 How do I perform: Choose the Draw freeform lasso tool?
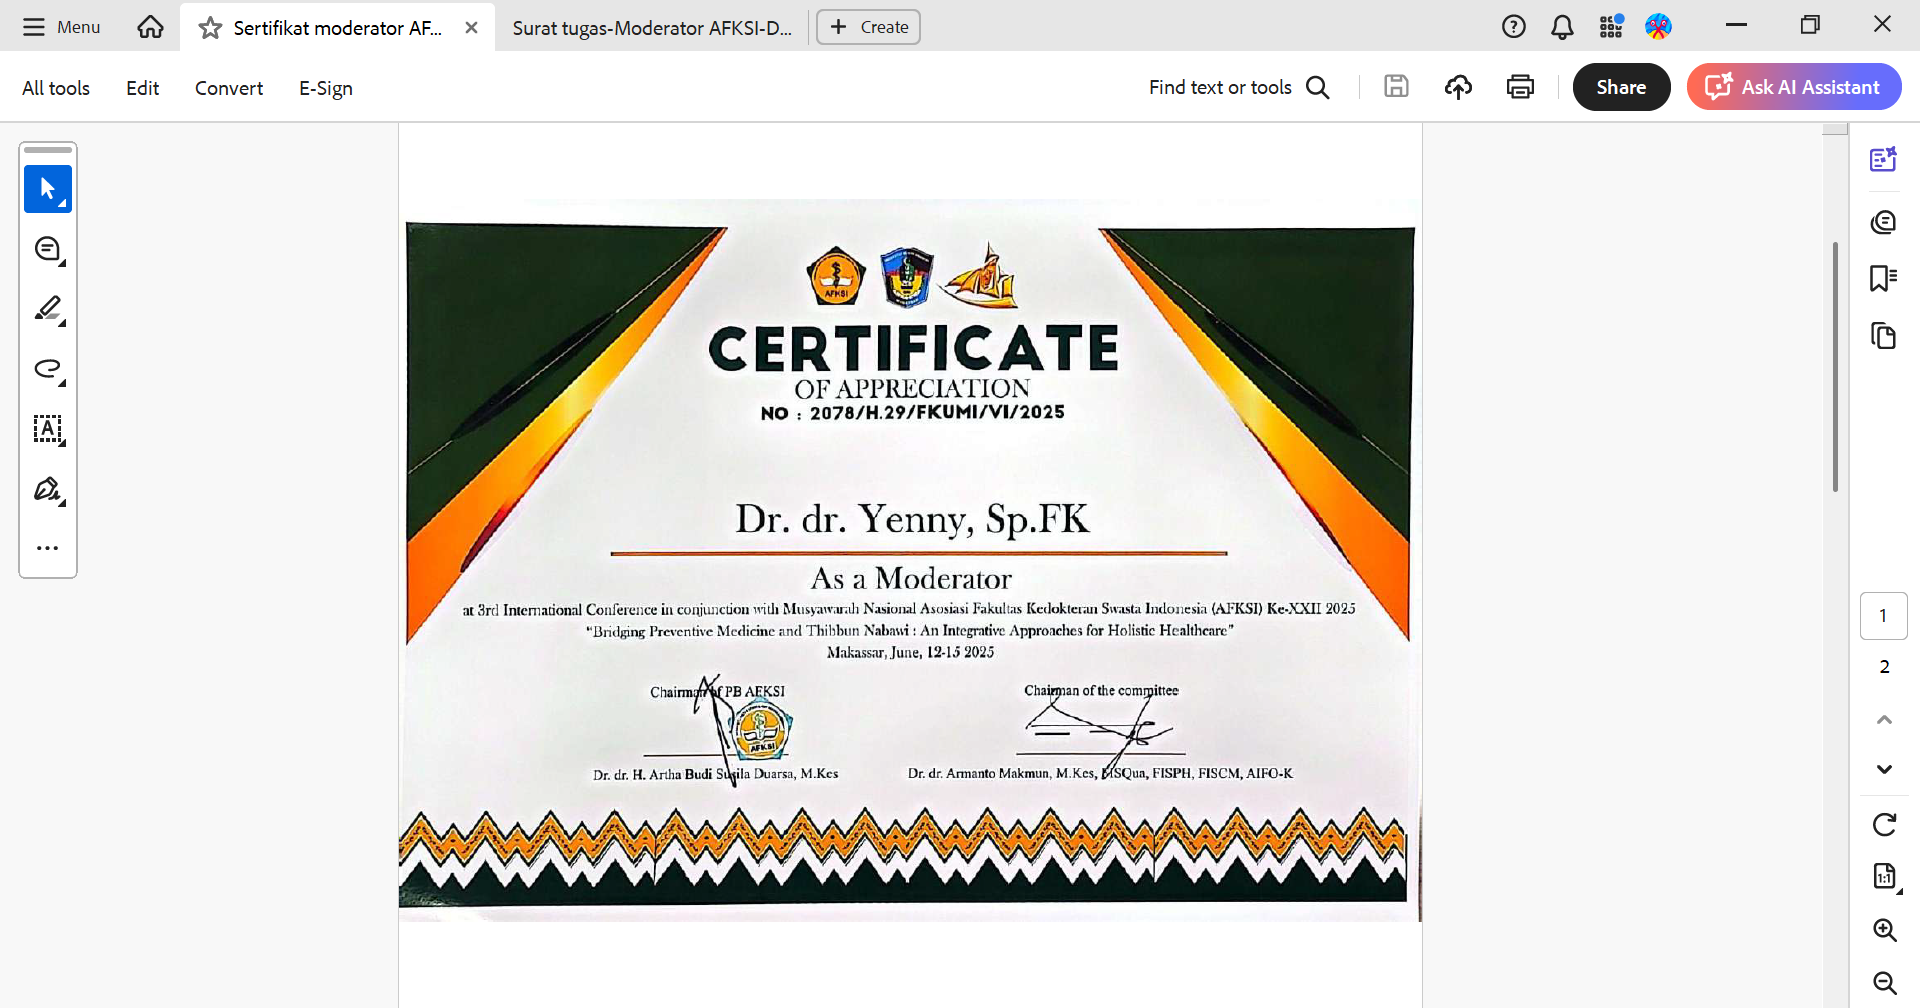coord(48,369)
